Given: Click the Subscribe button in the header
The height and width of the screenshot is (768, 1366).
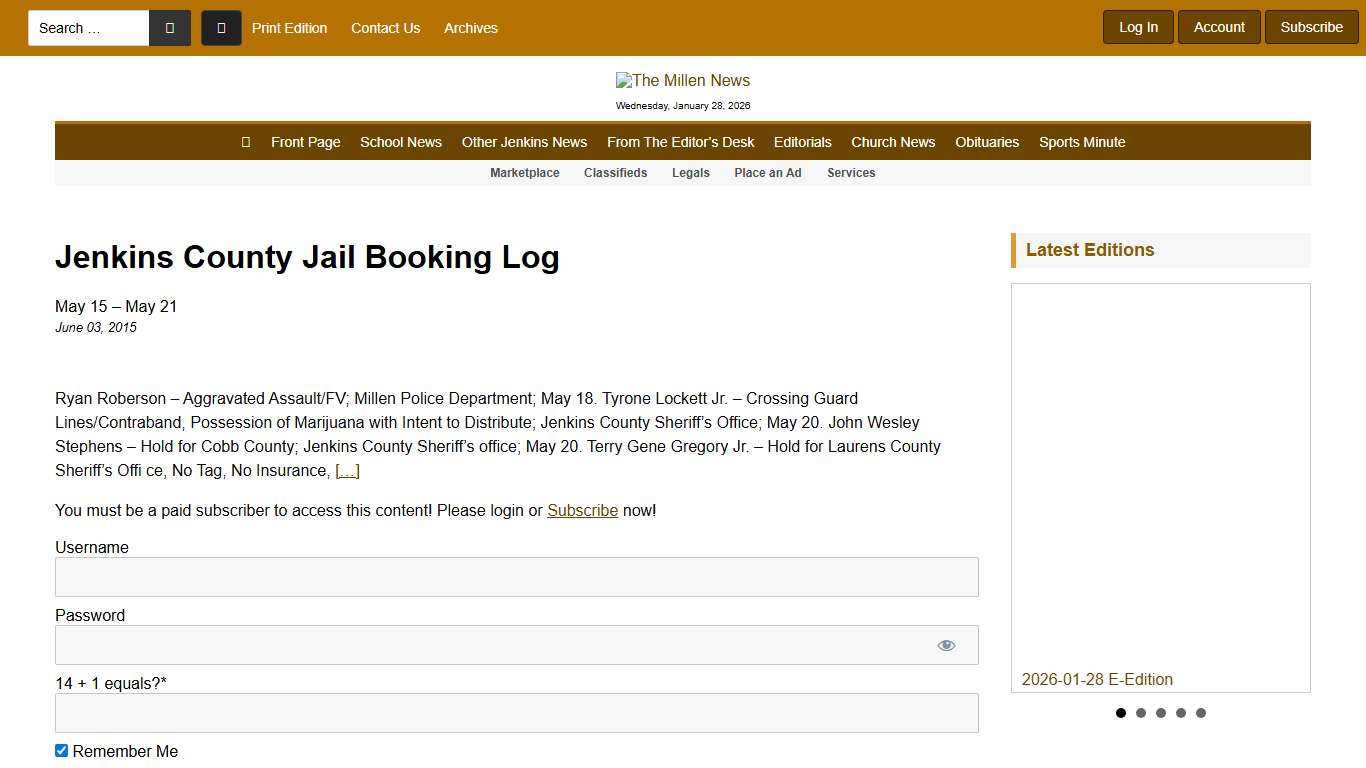Looking at the screenshot, I should coord(1311,27).
